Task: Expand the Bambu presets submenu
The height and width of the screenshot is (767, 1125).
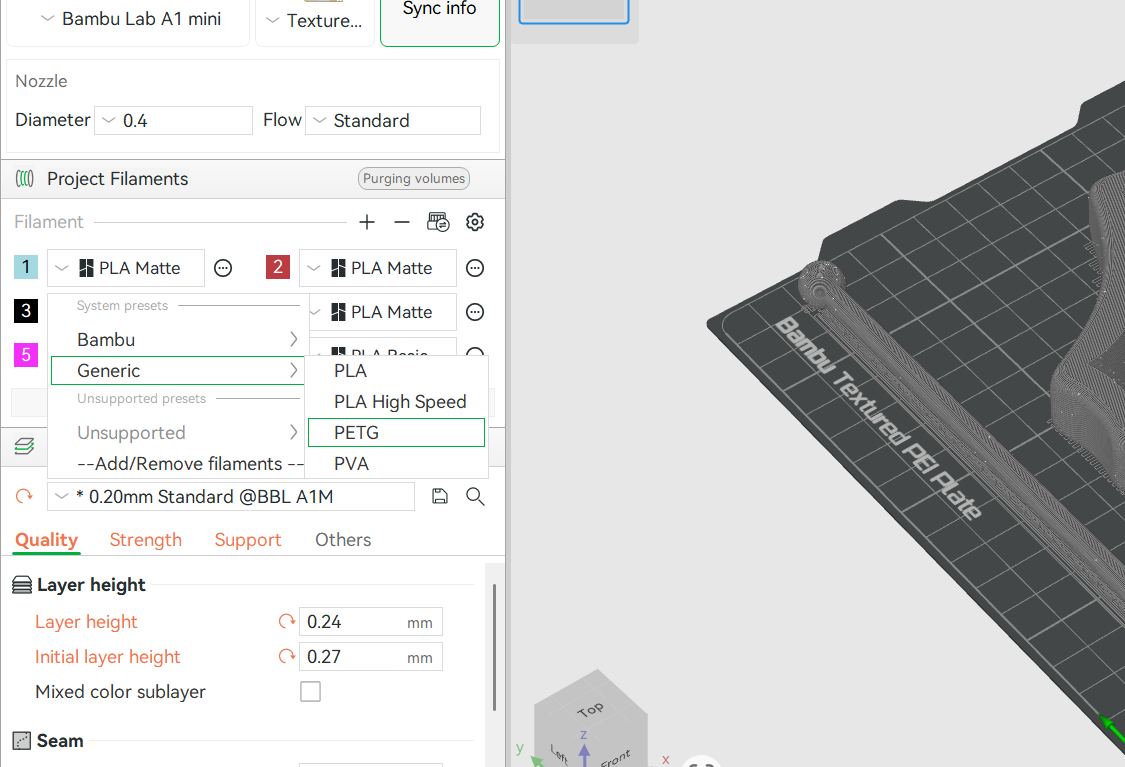Action: click(178, 339)
